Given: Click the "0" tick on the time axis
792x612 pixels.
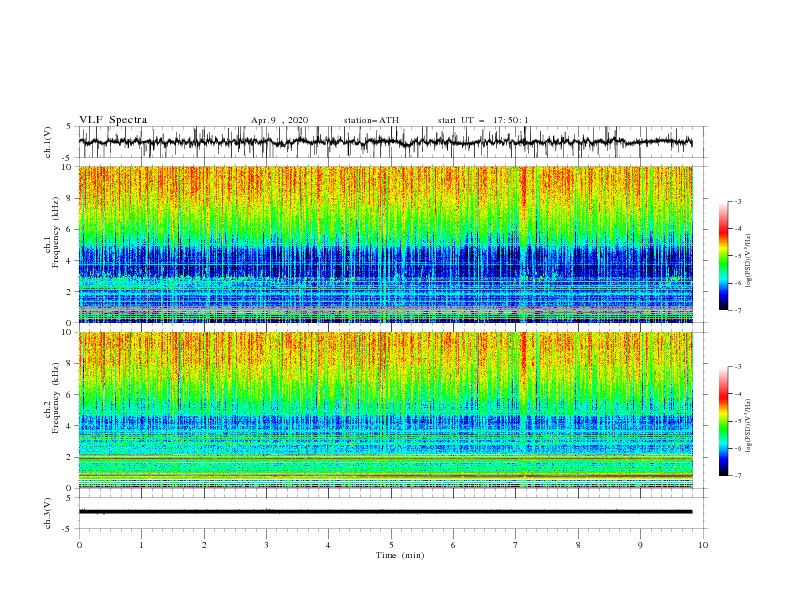Looking at the screenshot, I should (79, 545).
